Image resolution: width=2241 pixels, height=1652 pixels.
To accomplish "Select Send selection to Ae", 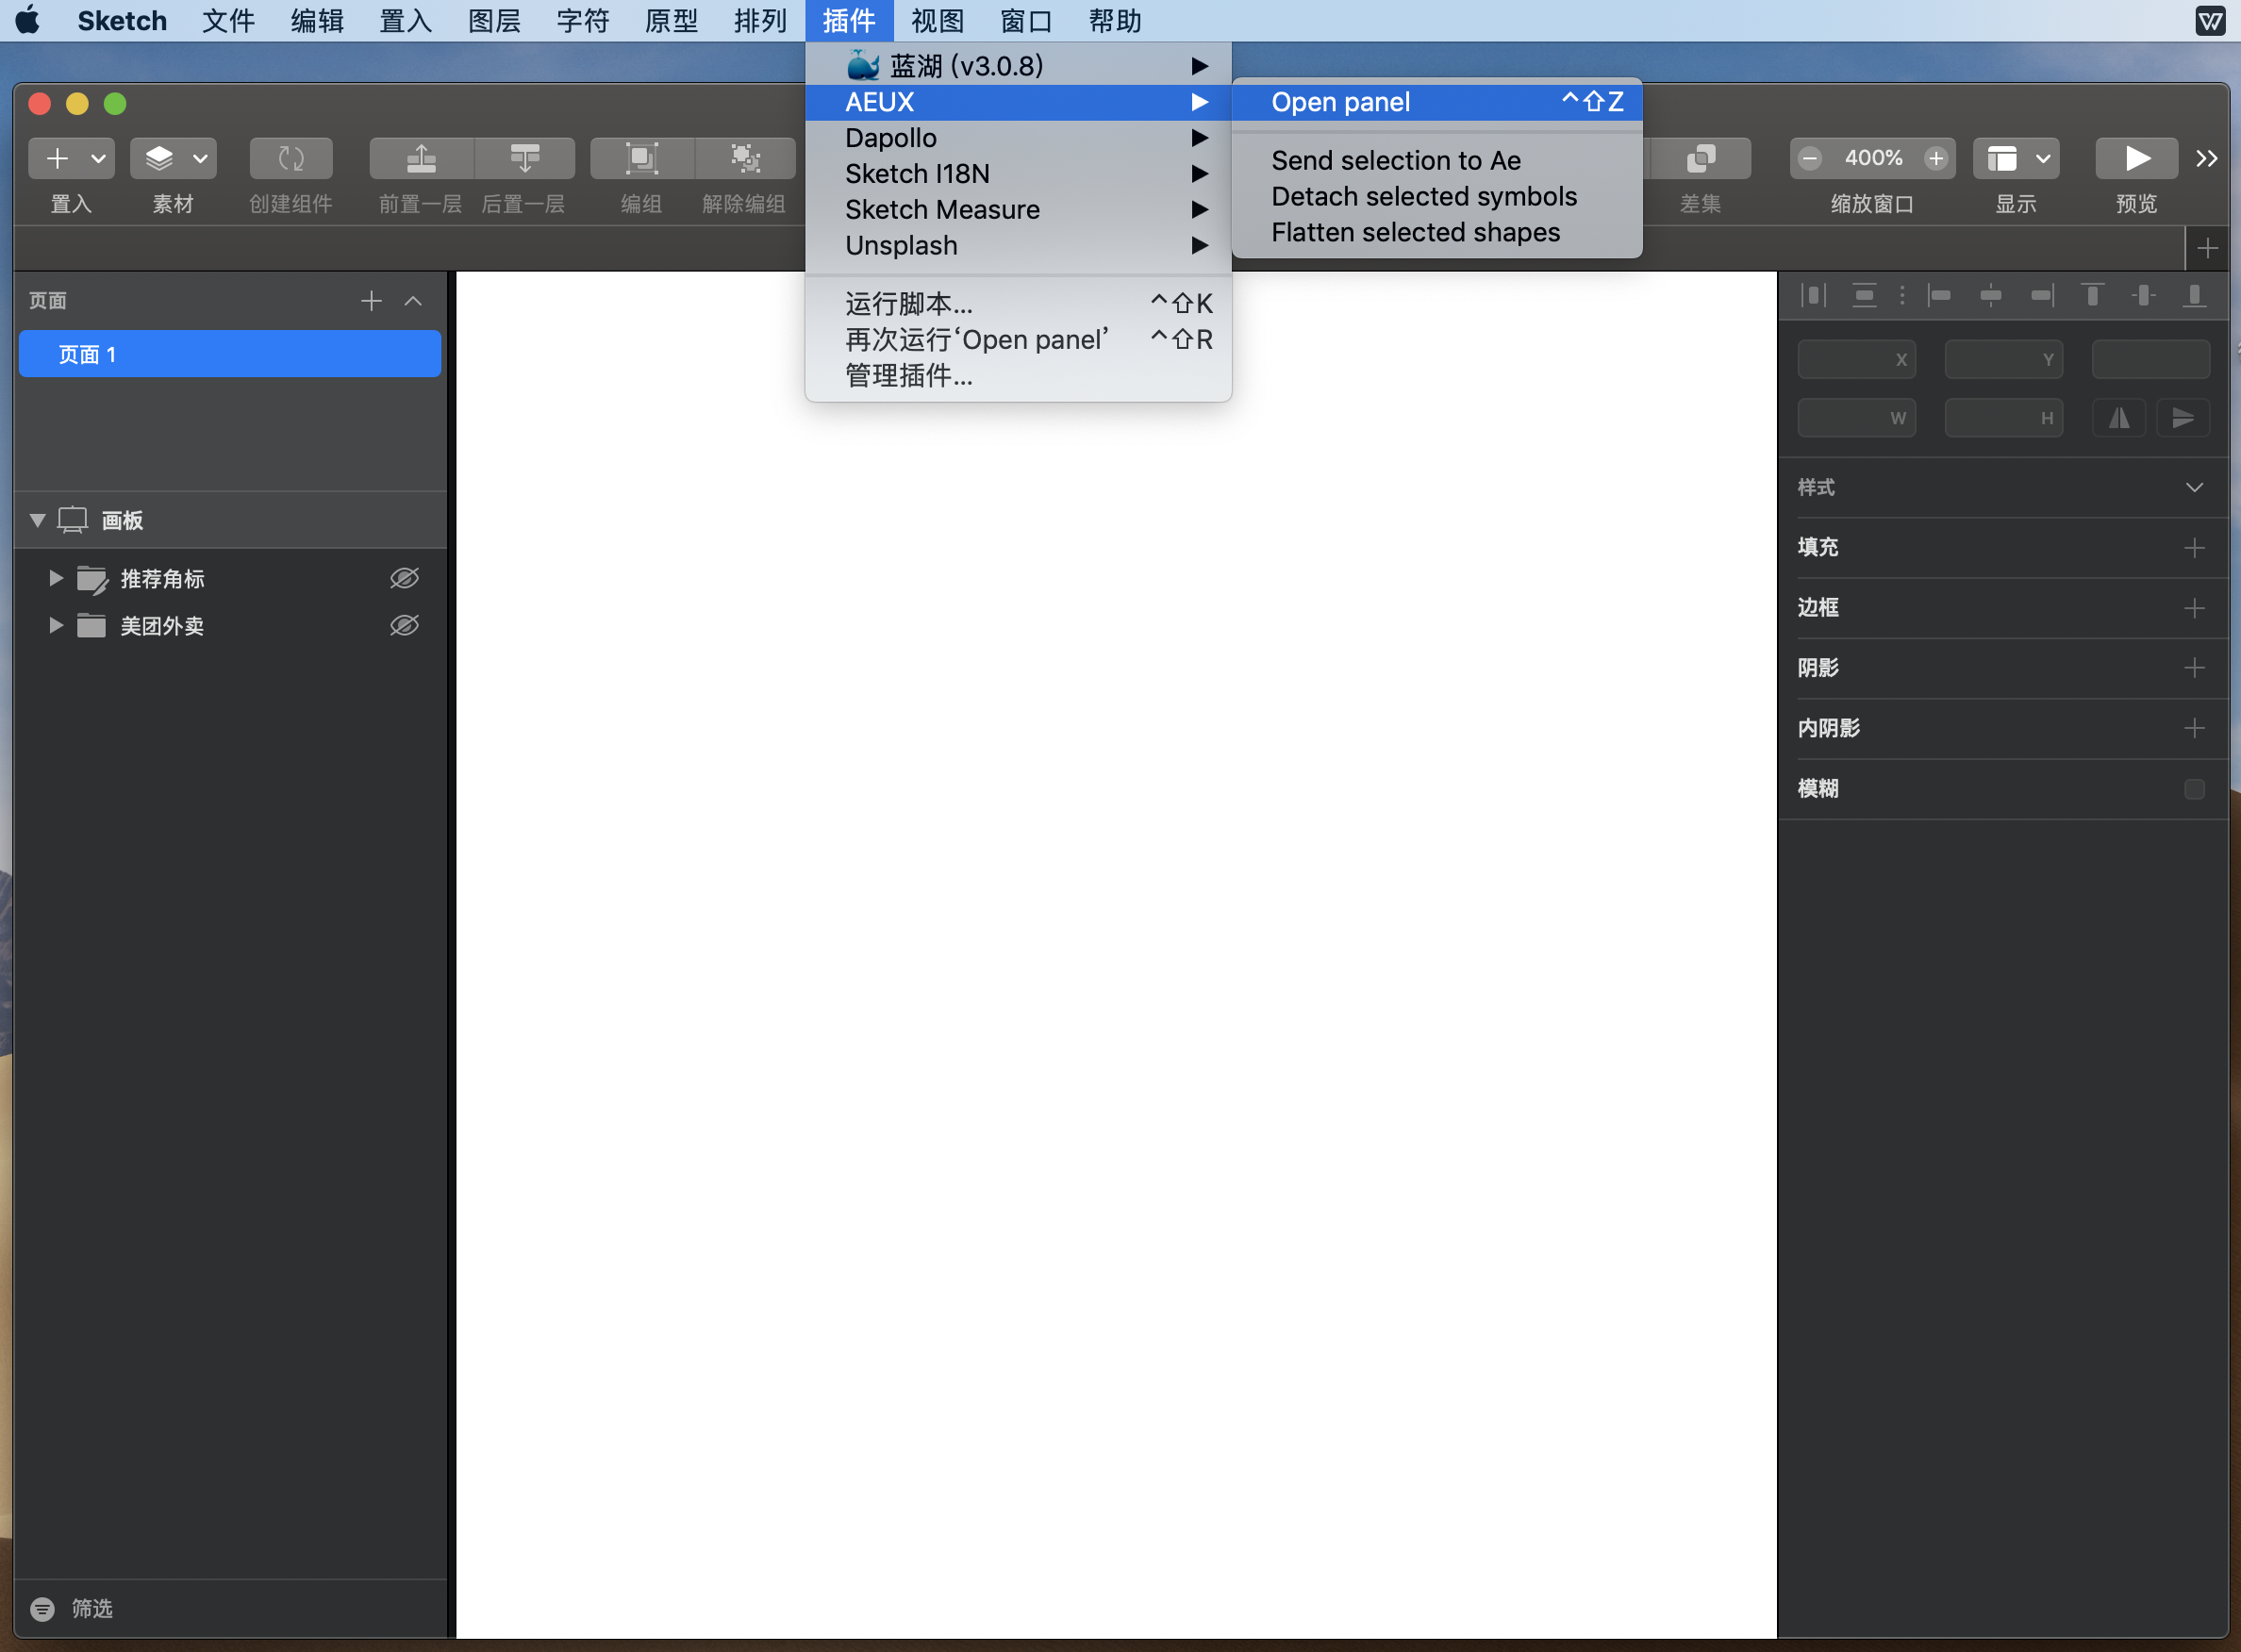I will tap(1395, 160).
